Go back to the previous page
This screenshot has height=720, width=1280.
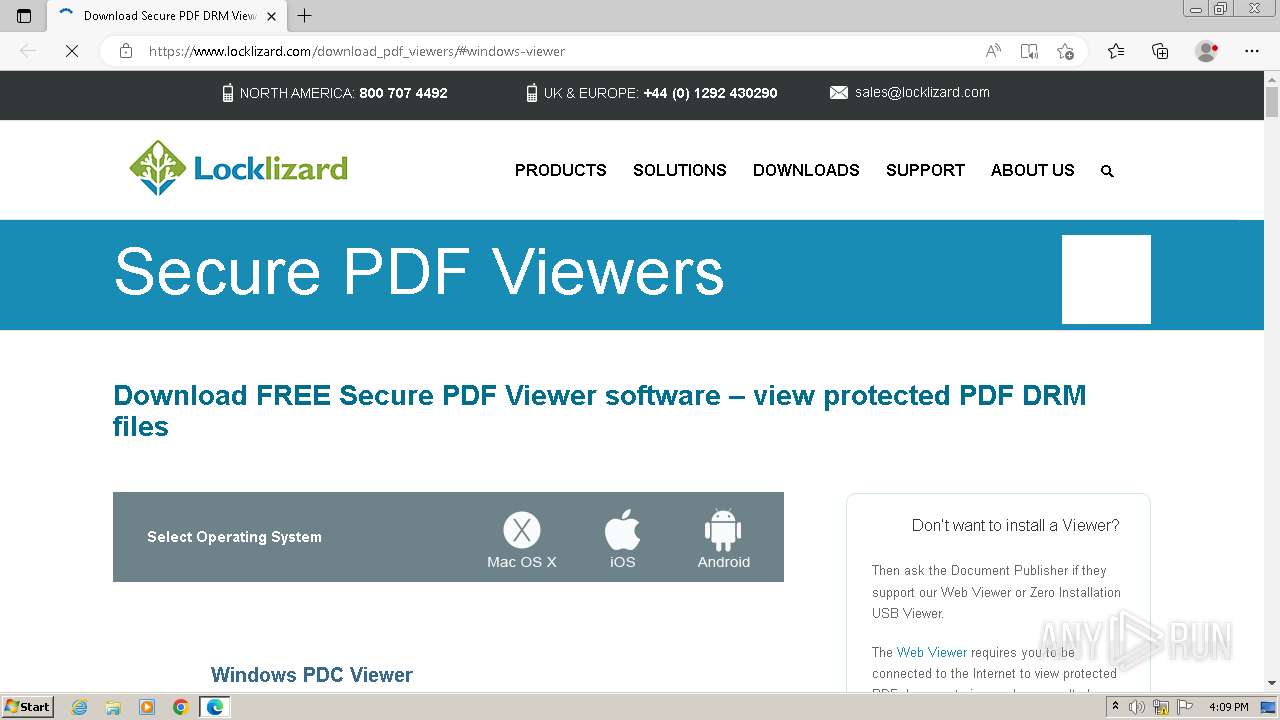point(28,51)
